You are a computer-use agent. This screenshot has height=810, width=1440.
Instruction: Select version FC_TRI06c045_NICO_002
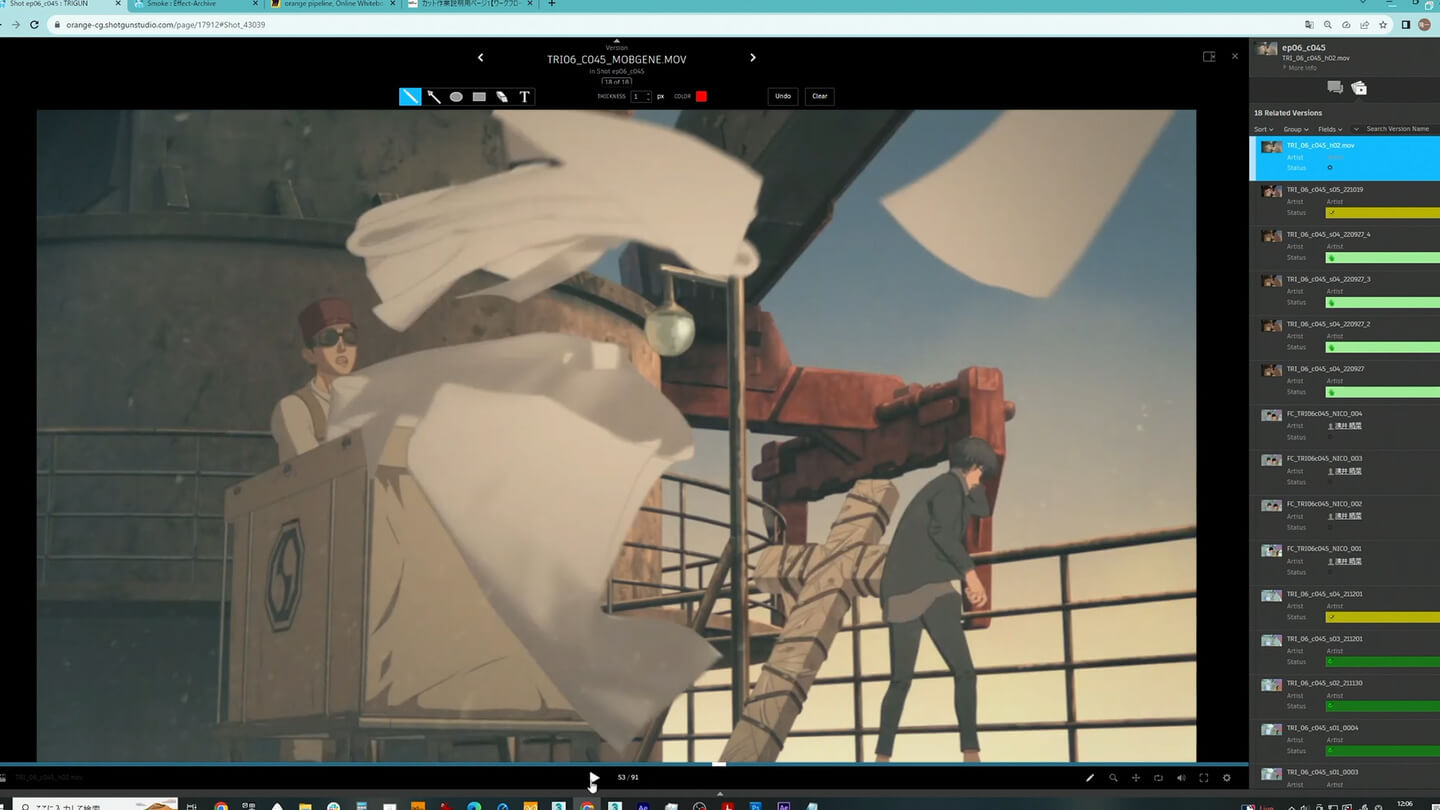(1344, 516)
